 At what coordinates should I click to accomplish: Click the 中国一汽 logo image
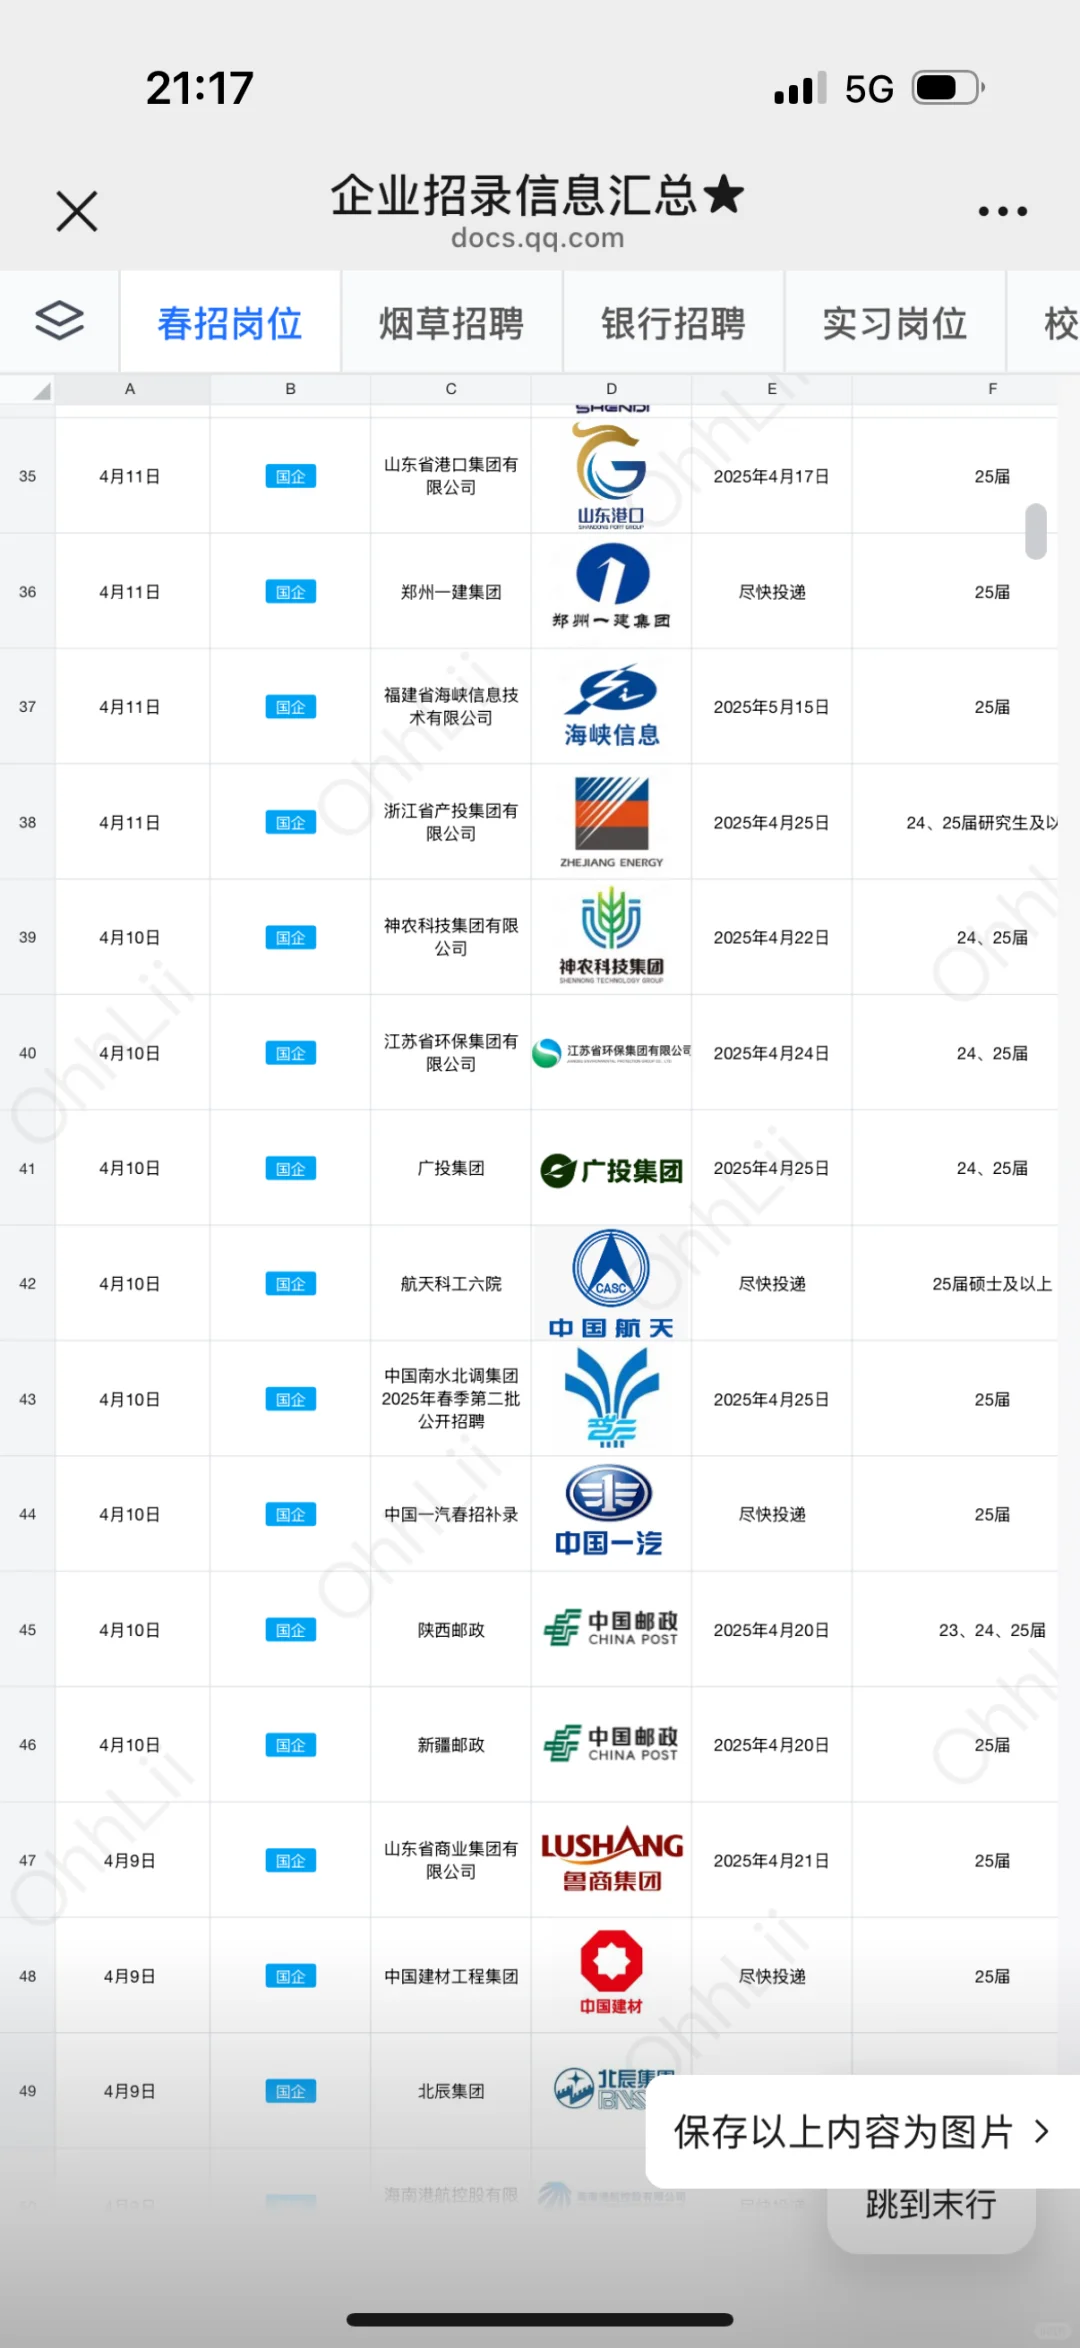point(610,1512)
